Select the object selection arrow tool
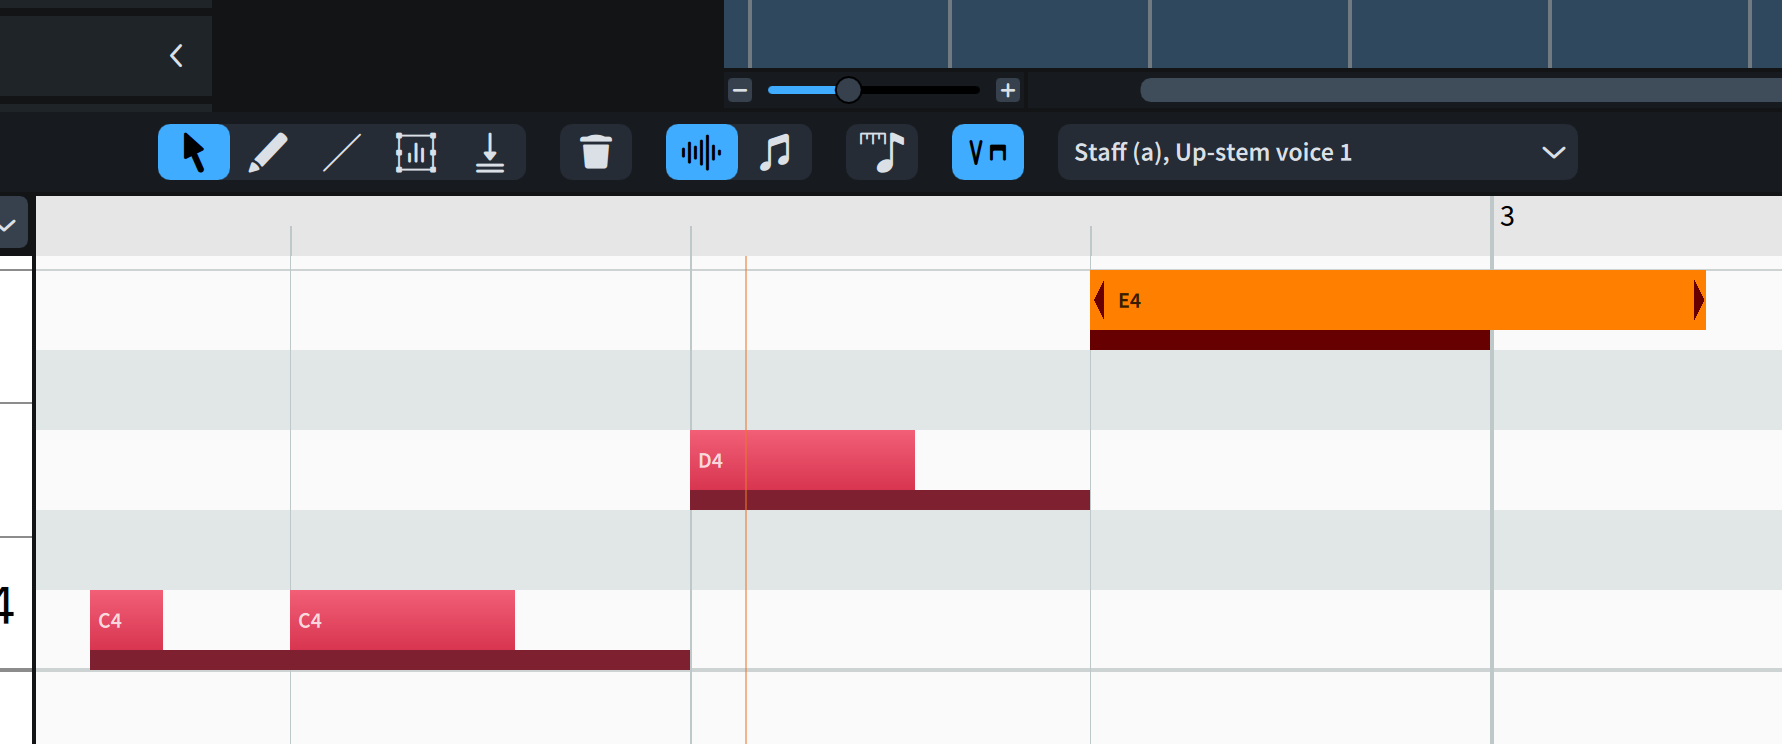The height and width of the screenshot is (744, 1782). click(x=194, y=152)
